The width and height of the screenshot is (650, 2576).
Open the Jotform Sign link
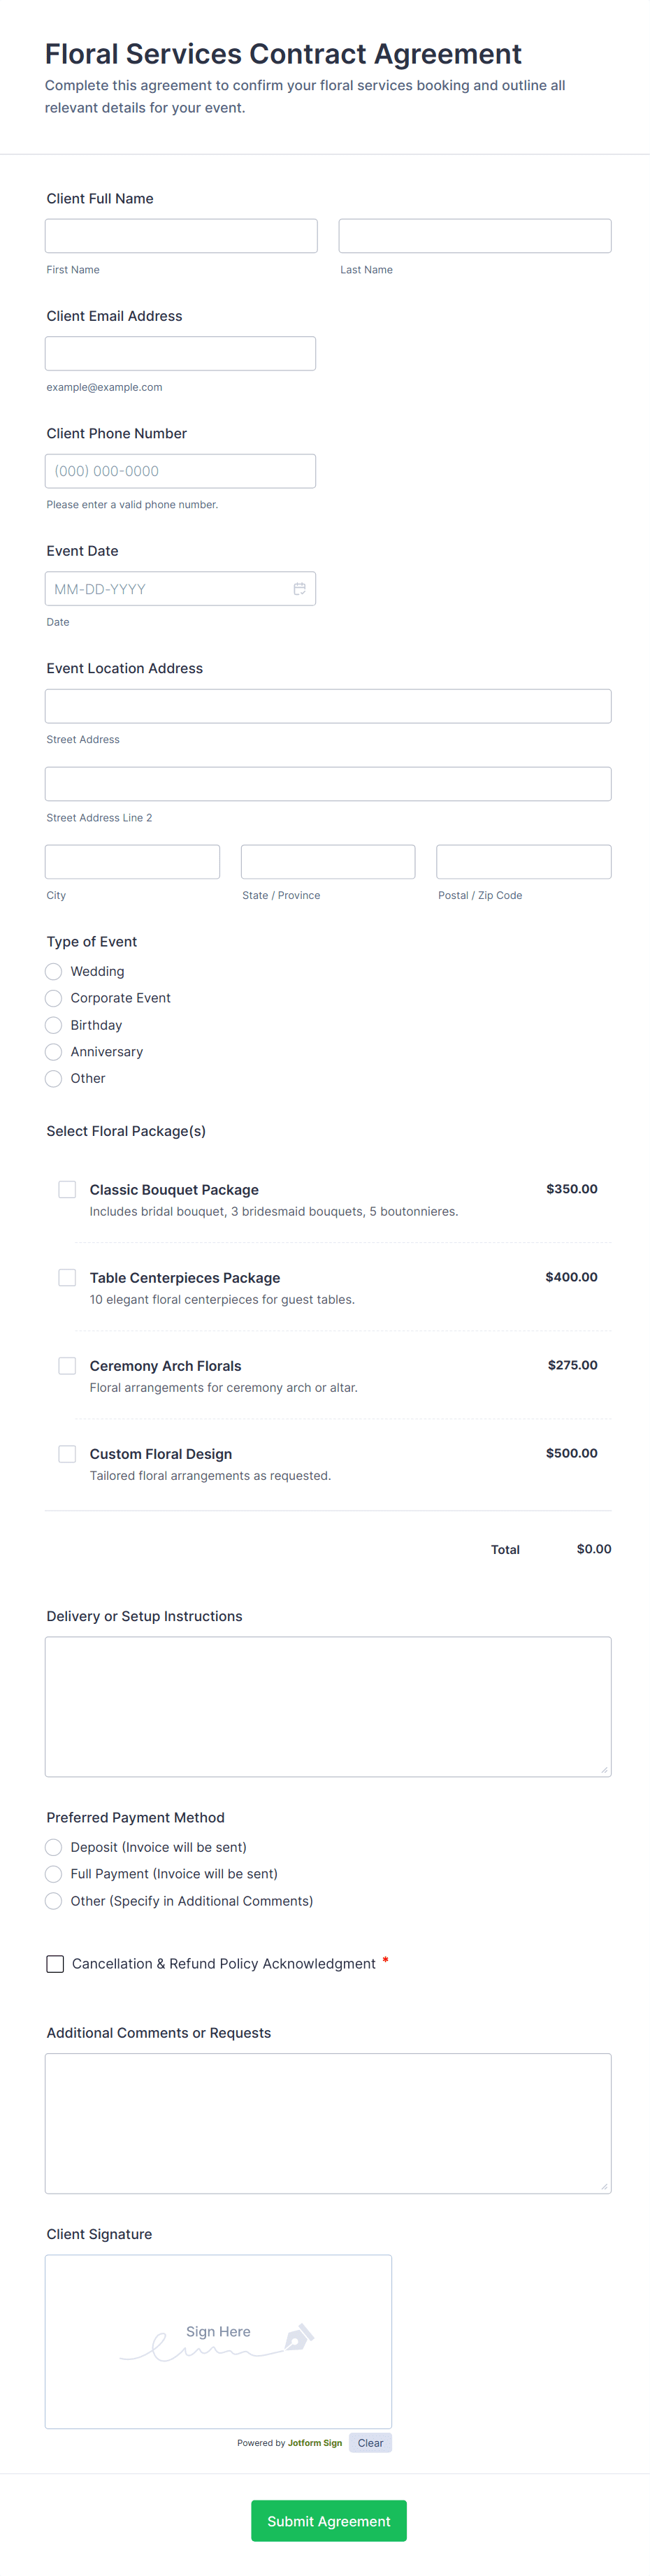tap(315, 2443)
